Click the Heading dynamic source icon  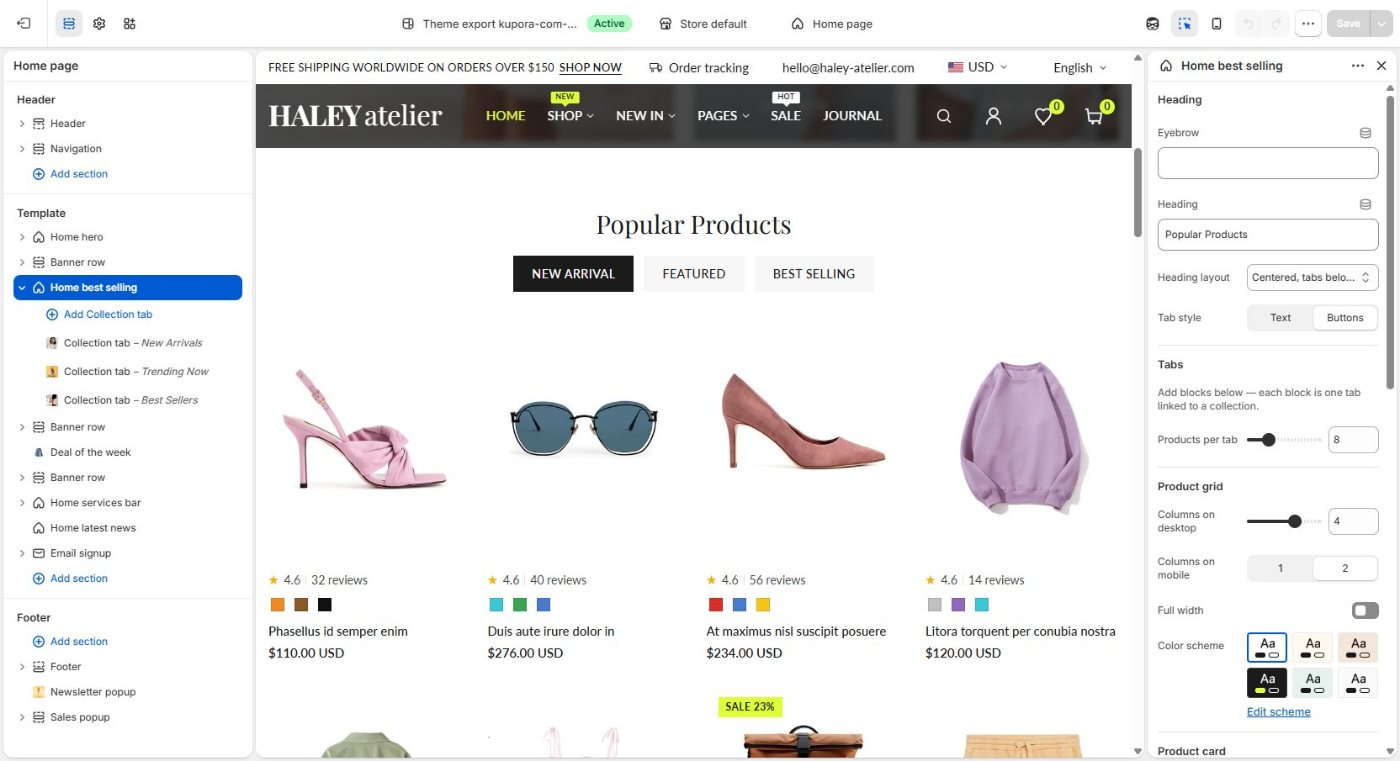1365,204
